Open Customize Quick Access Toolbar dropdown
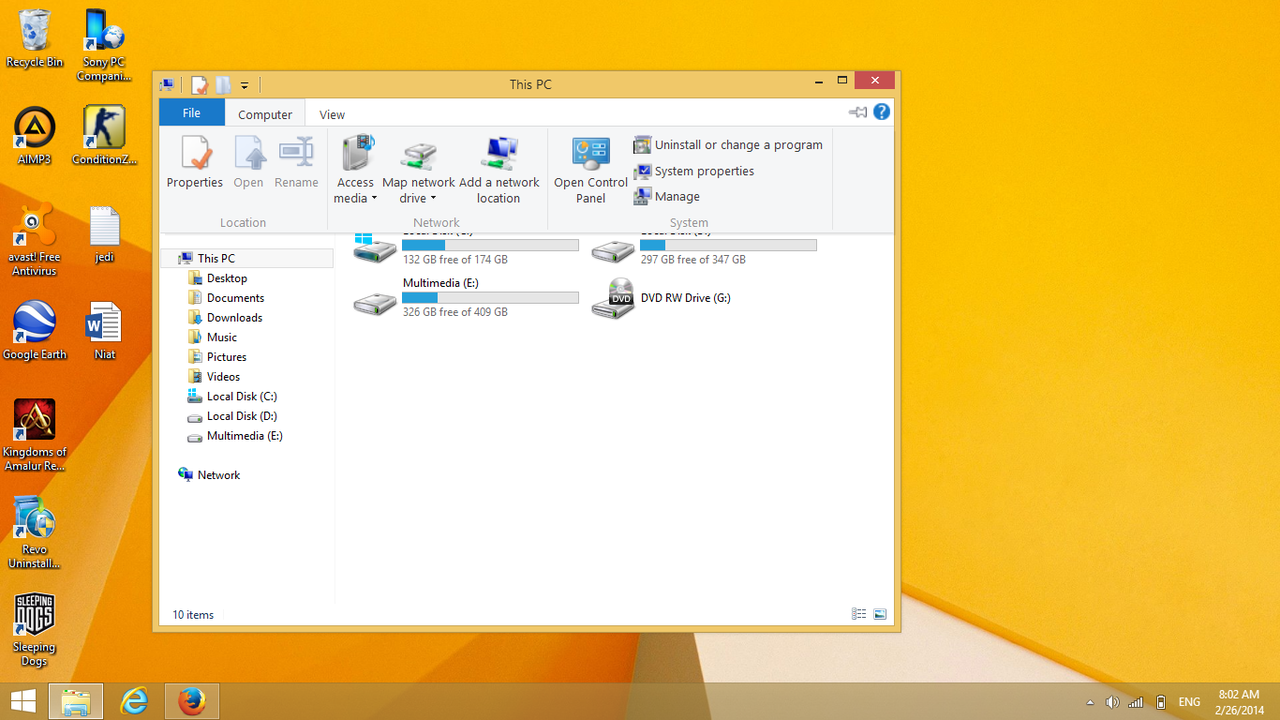Screen dimensions: 1280x720 coord(244,86)
